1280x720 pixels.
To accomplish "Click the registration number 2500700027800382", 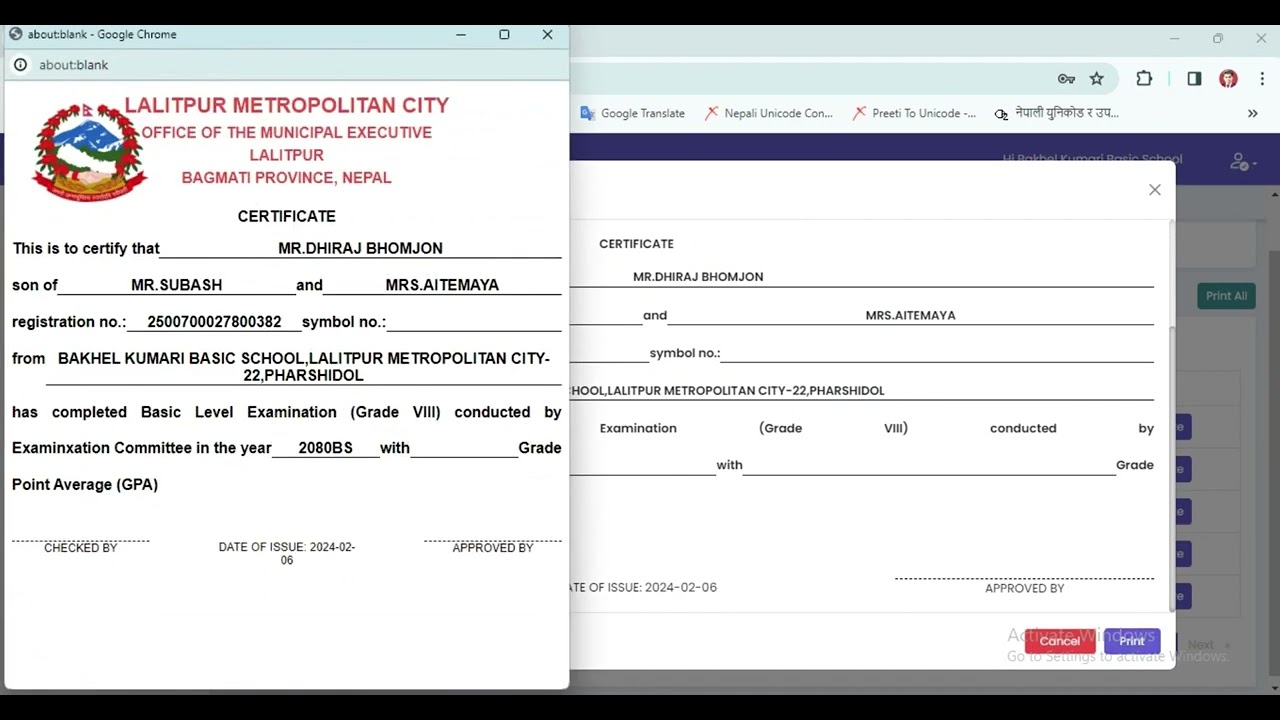I will pos(214,322).
